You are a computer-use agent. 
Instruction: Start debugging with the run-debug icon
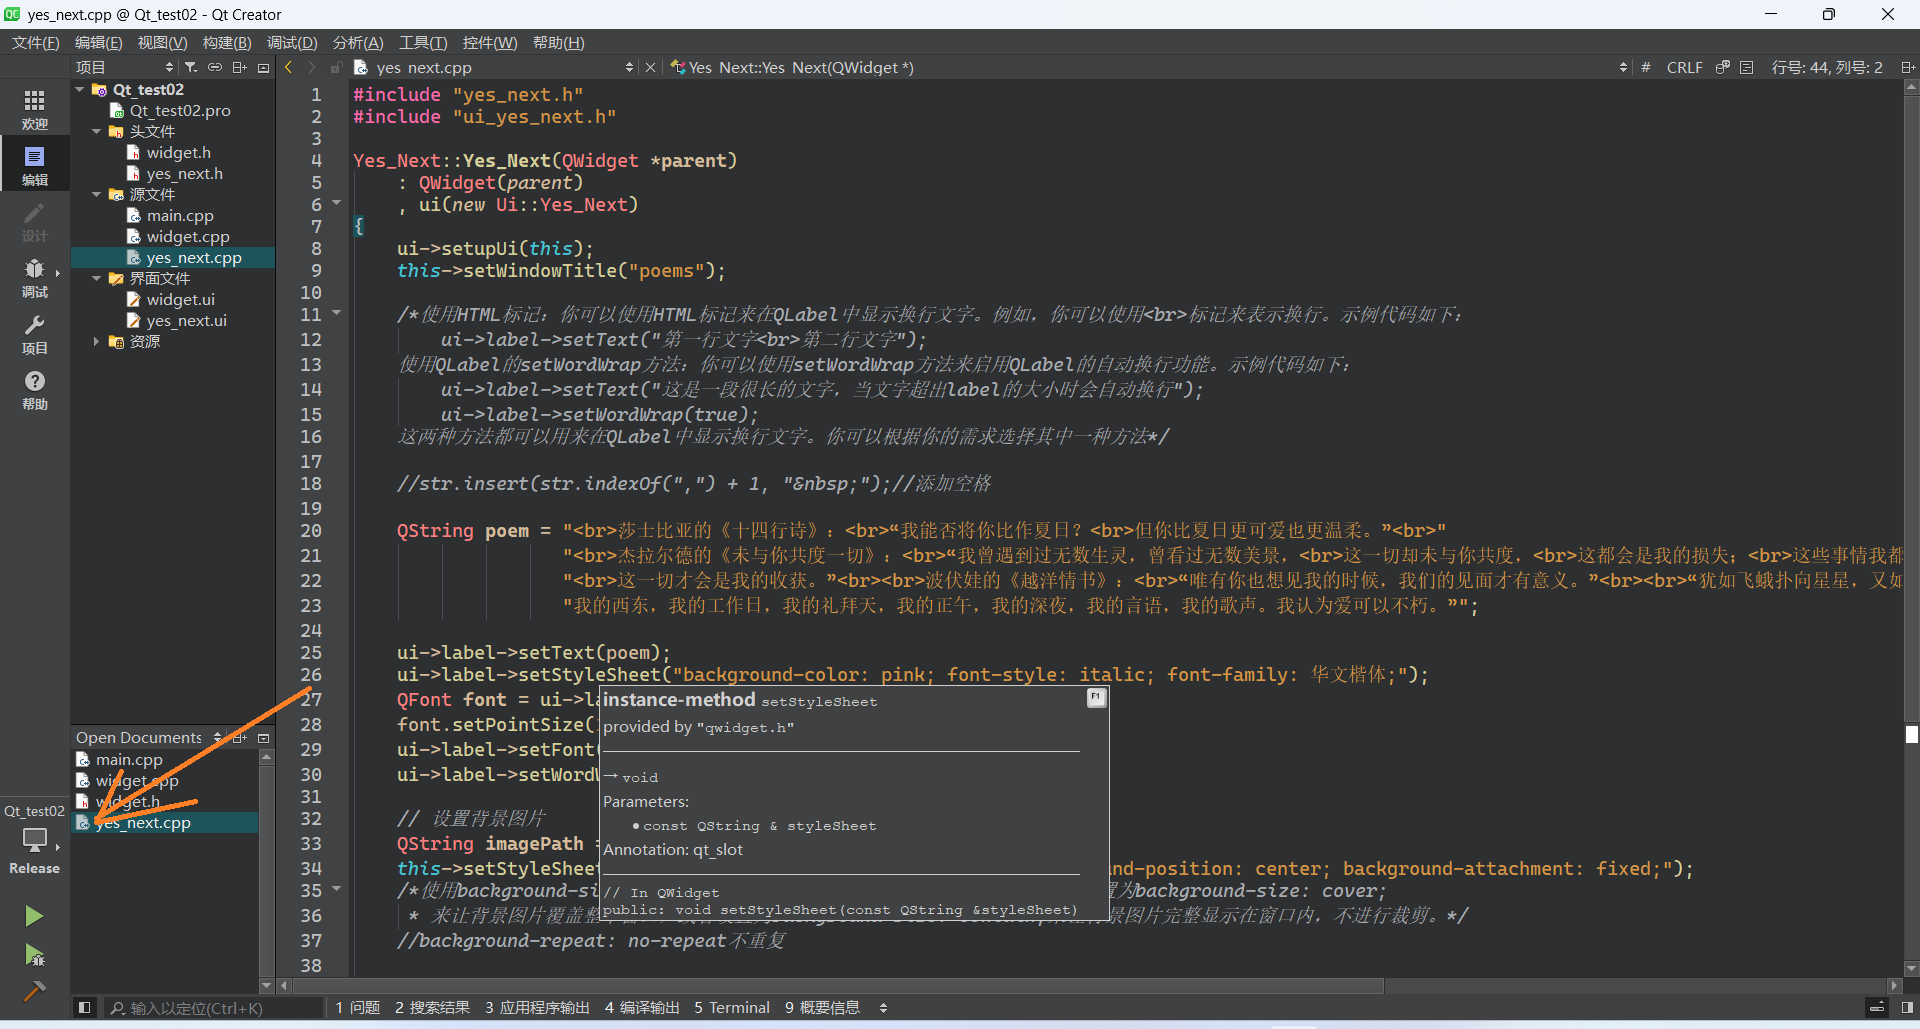click(x=34, y=955)
